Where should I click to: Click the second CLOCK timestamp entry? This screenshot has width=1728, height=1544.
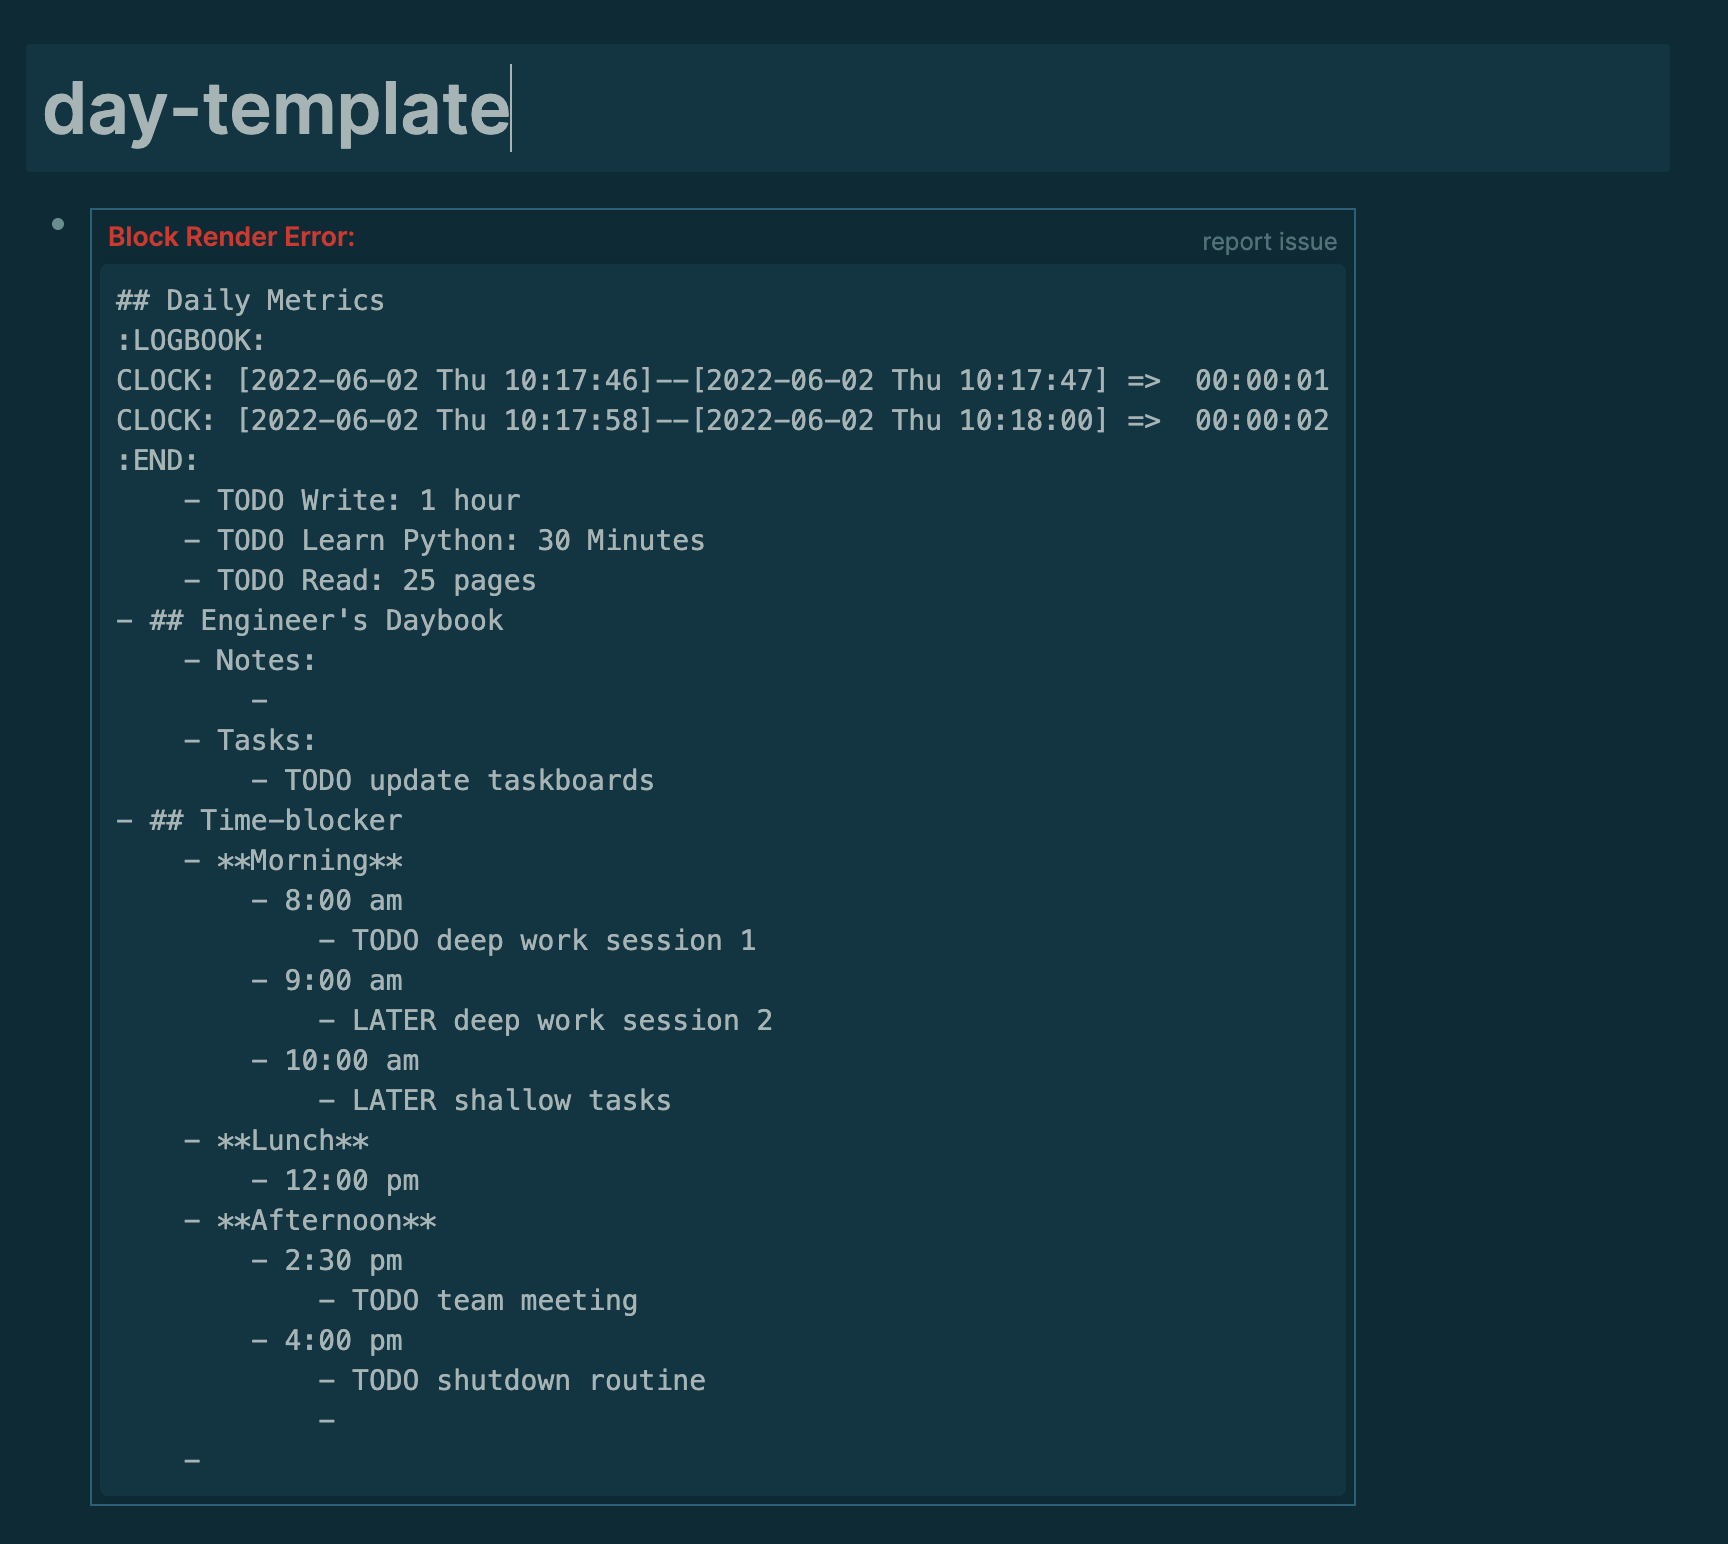720,419
